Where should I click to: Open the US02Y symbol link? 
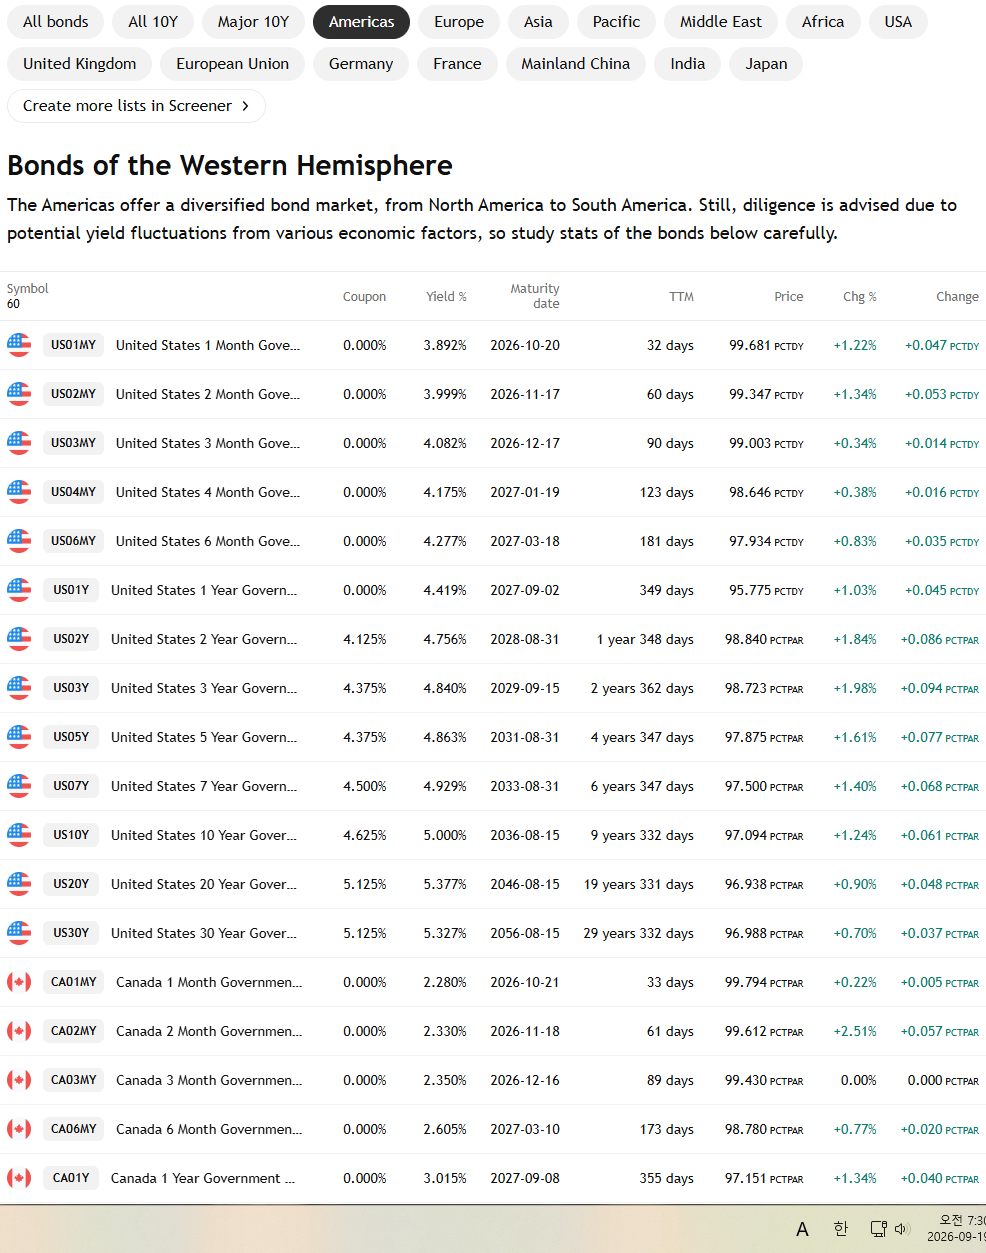click(71, 639)
